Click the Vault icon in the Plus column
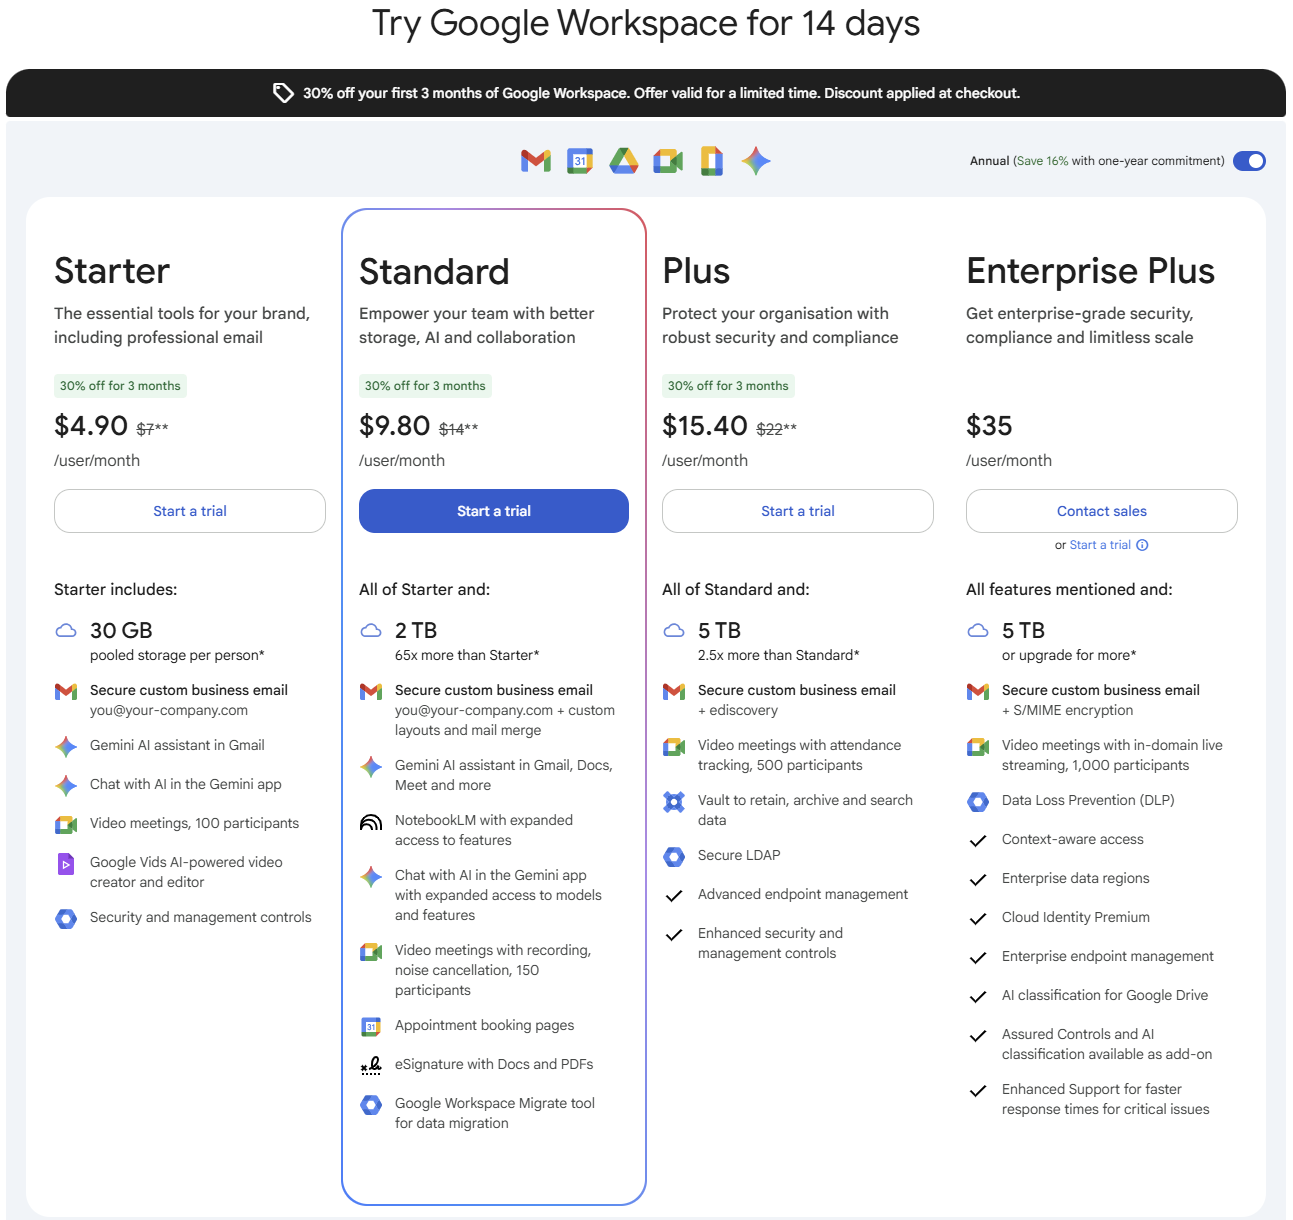 (x=674, y=801)
